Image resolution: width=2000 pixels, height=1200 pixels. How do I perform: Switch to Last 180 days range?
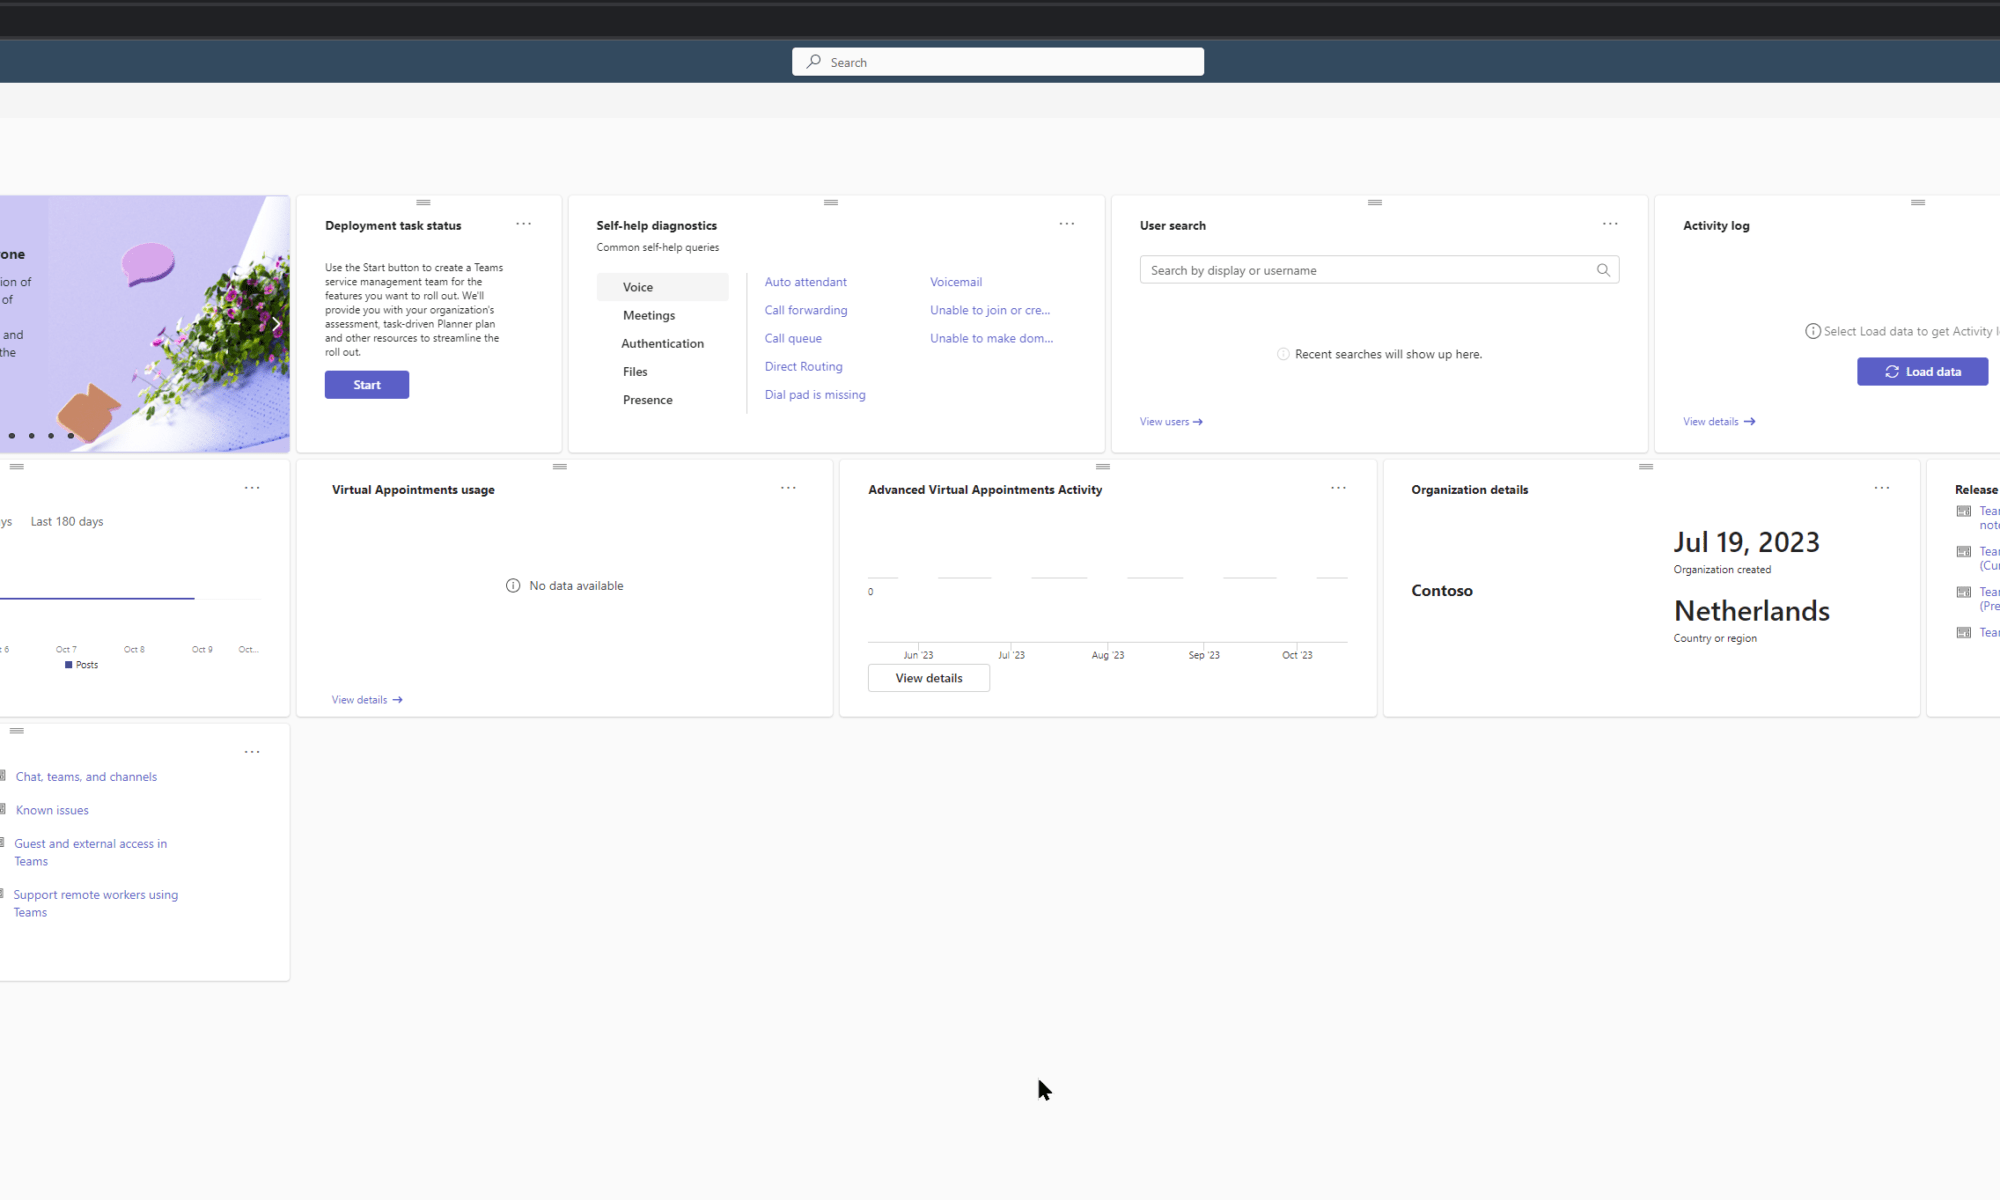[67, 521]
